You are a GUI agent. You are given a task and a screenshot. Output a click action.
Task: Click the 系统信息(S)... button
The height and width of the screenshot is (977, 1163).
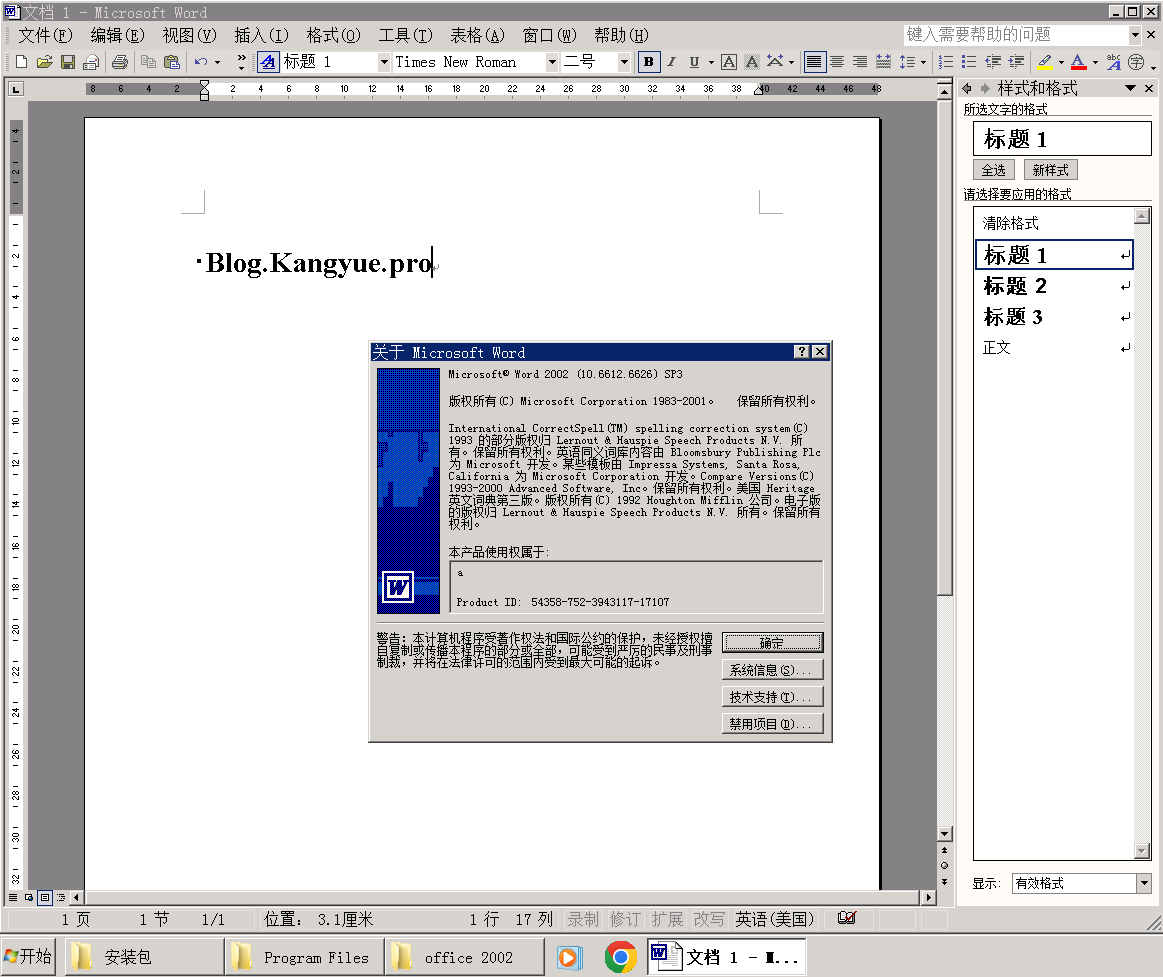(772, 670)
